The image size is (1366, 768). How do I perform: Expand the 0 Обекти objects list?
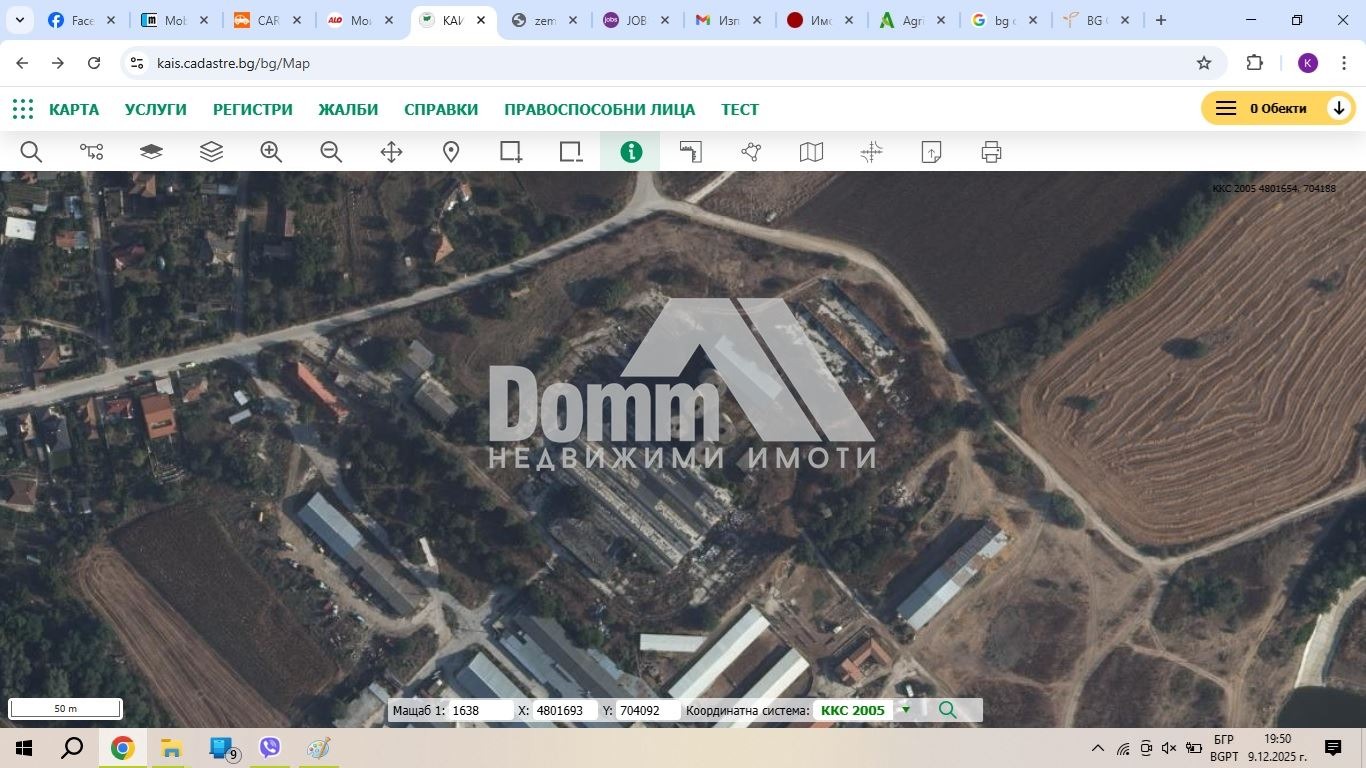click(x=1340, y=107)
